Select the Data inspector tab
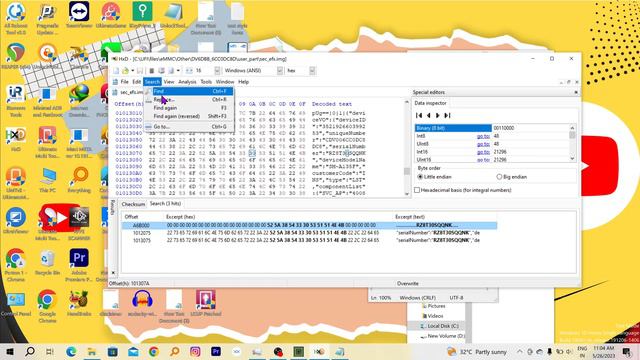Image resolution: width=640 pixels, height=360 pixels. pyautogui.click(x=430, y=103)
